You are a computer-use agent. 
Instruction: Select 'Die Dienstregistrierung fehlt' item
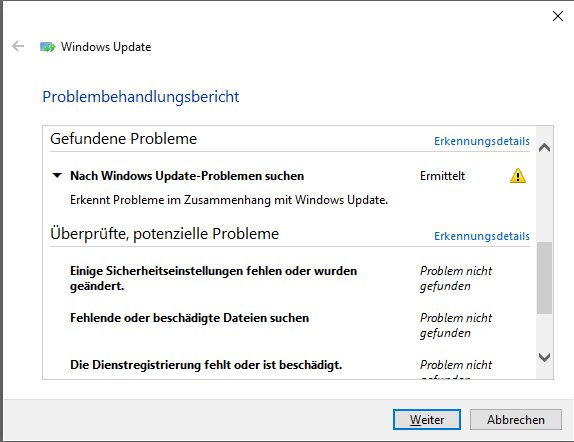(206, 365)
